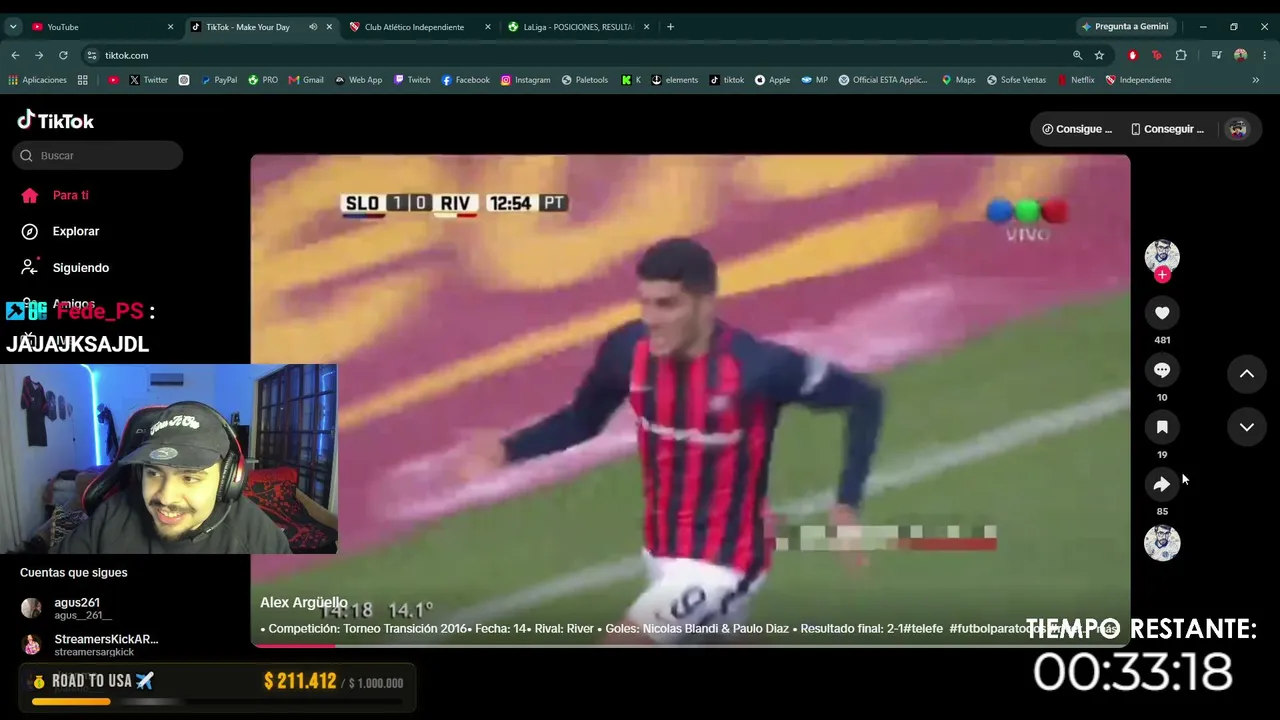
Task: Click the #telefe hashtag in the caption
Action: click(924, 629)
